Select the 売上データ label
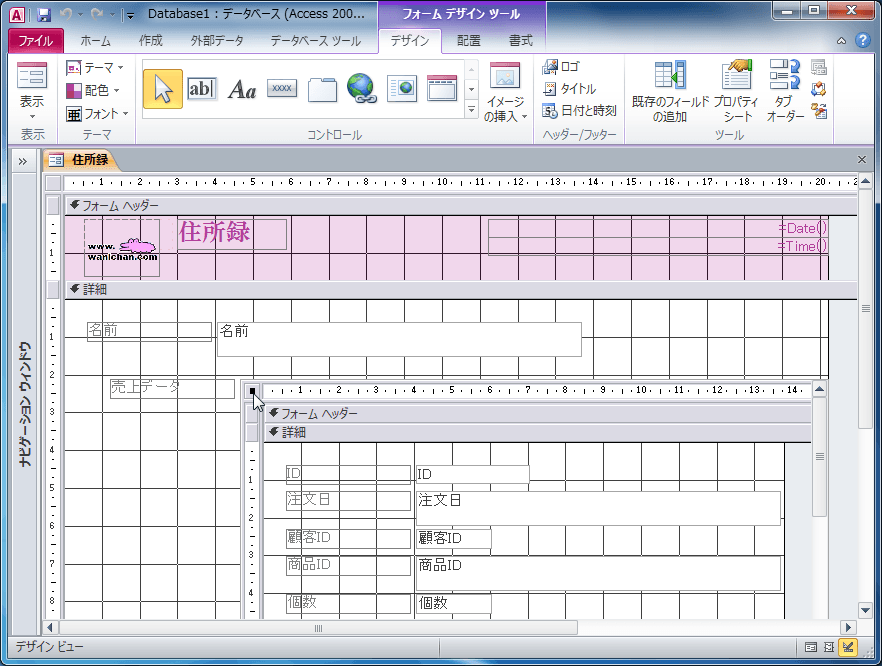This screenshot has width=882, height=666. [172, 388]
